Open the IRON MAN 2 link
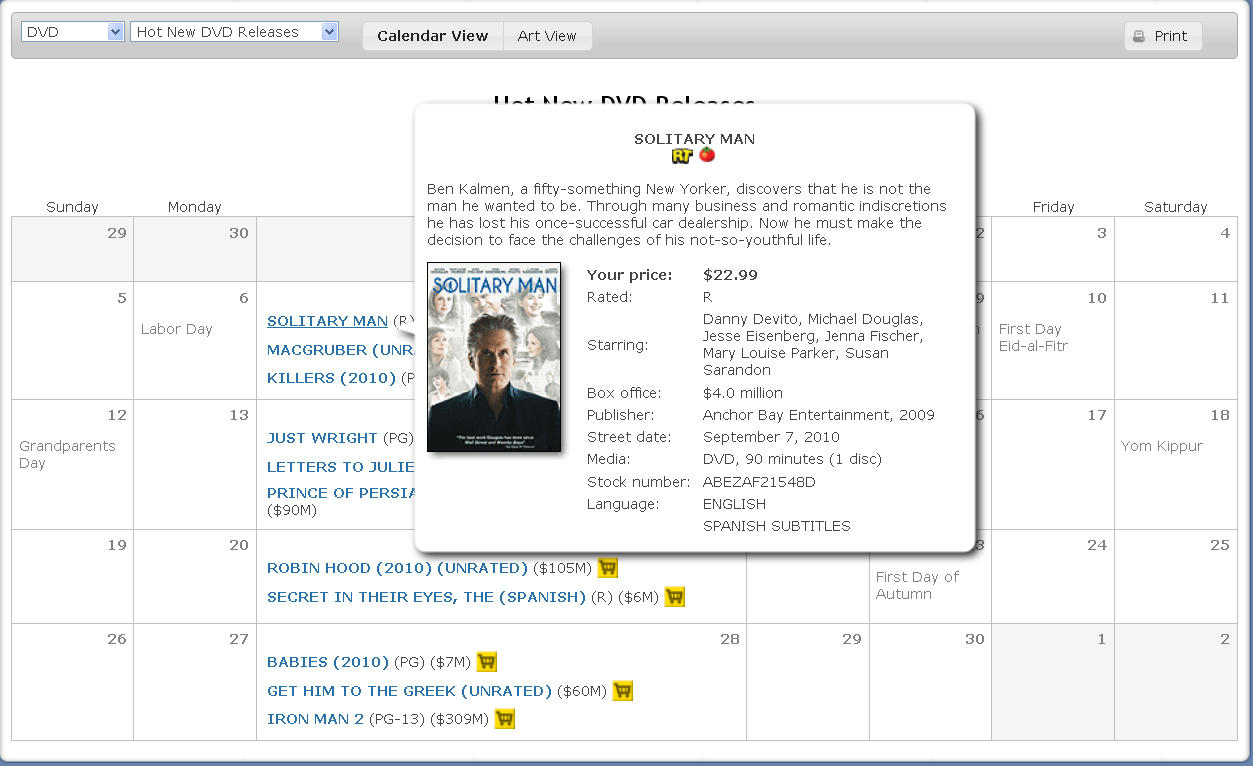This screenshot has width=1253, height=766. (x=315, y=719)
